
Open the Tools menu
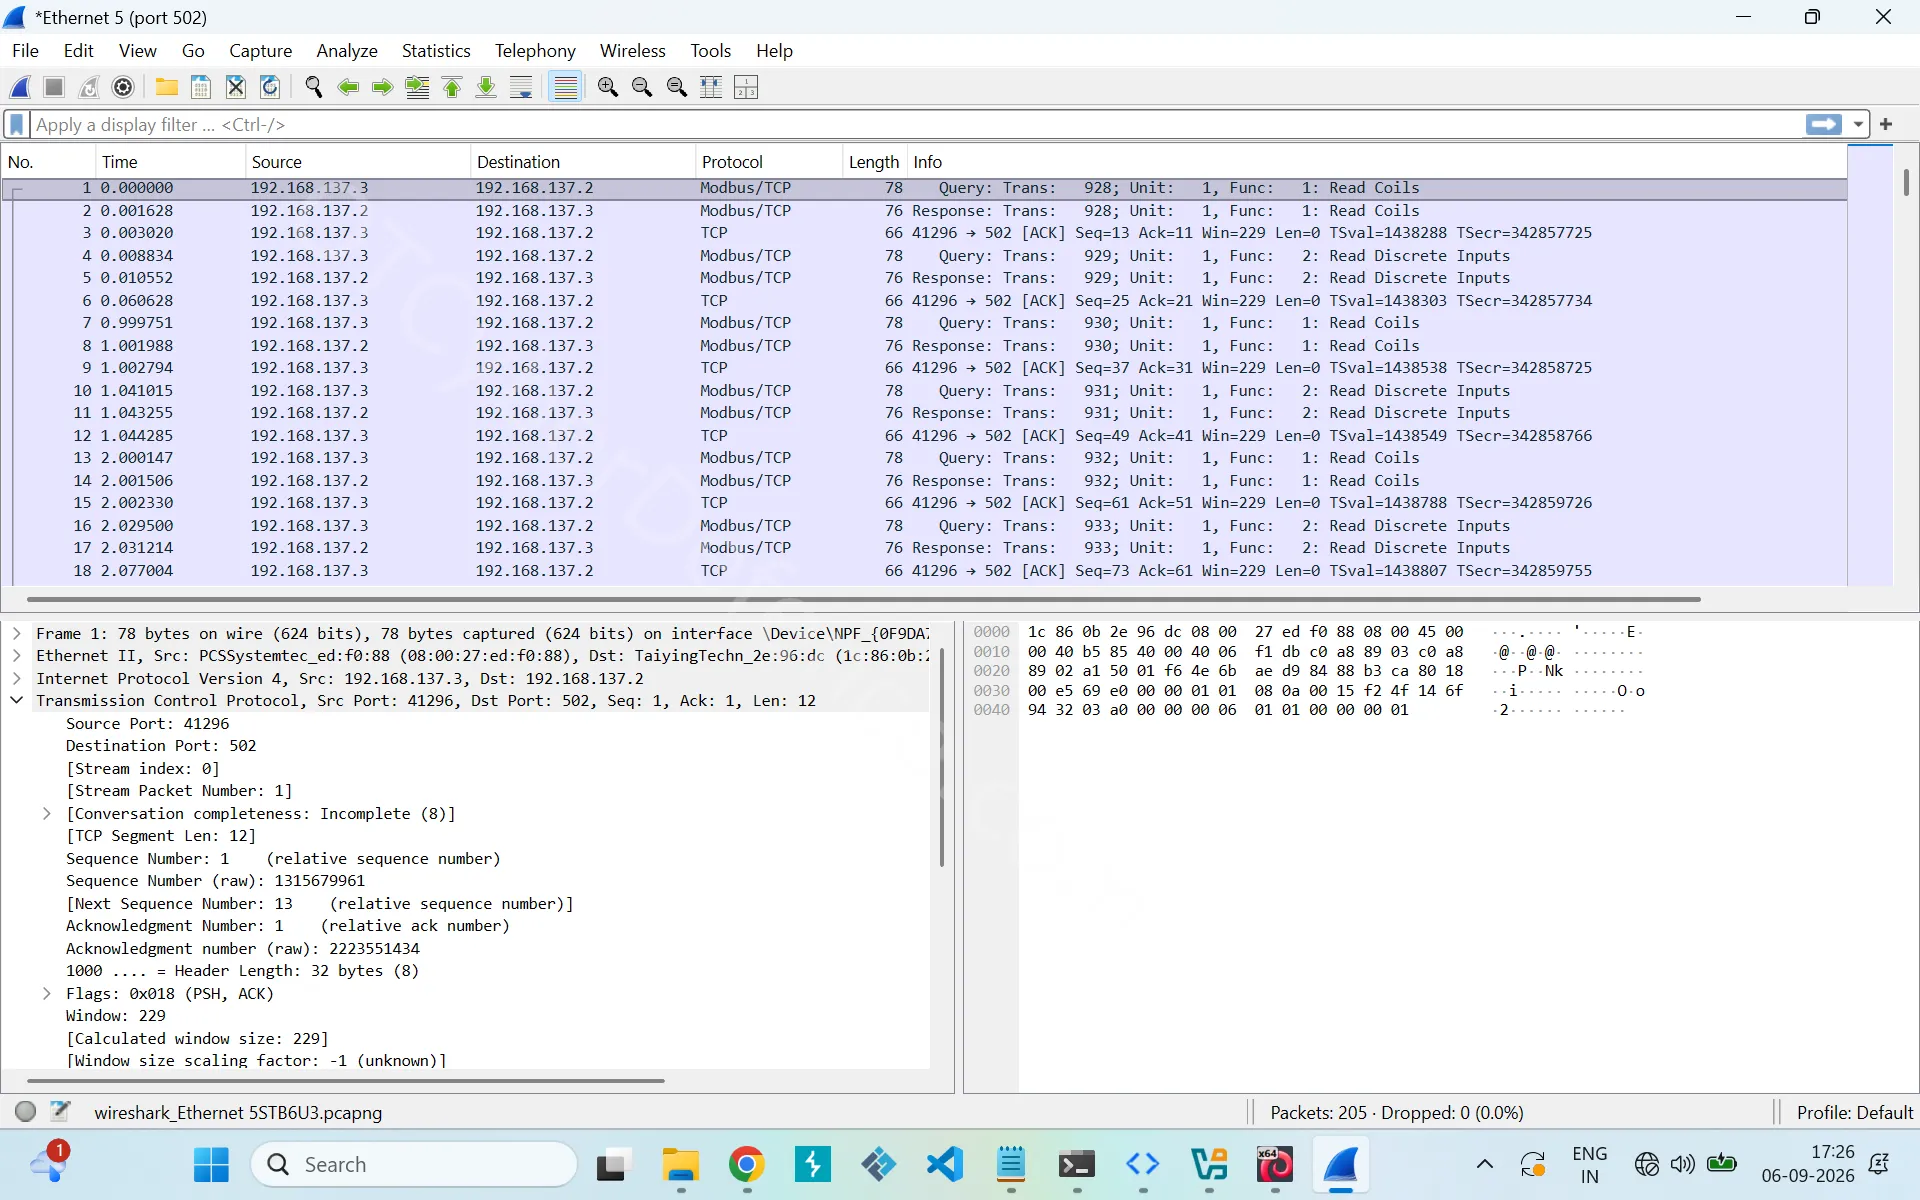coord(710,51)
